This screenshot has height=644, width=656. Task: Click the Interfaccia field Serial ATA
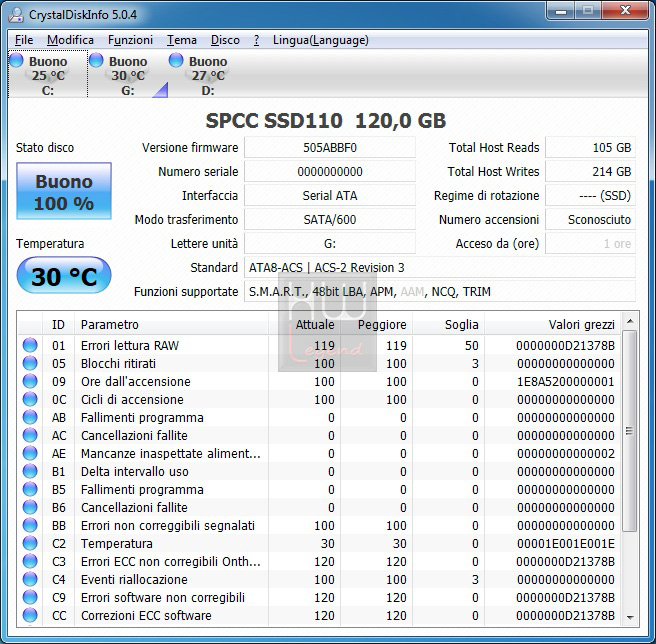pos(330,195)
